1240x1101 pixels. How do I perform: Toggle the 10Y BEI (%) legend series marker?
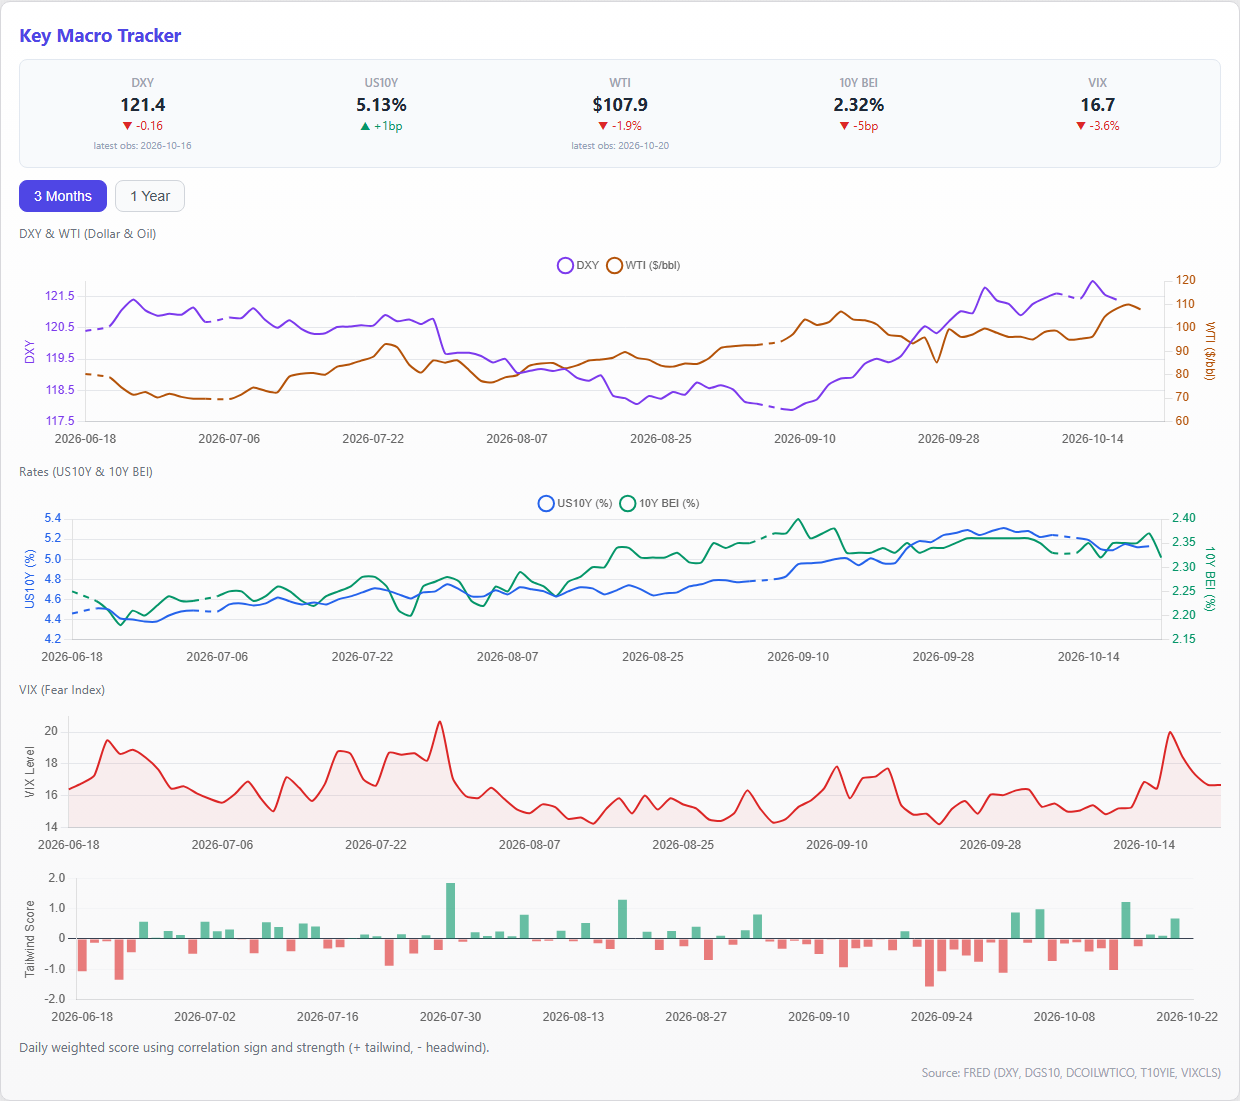(x=628, y=503)
